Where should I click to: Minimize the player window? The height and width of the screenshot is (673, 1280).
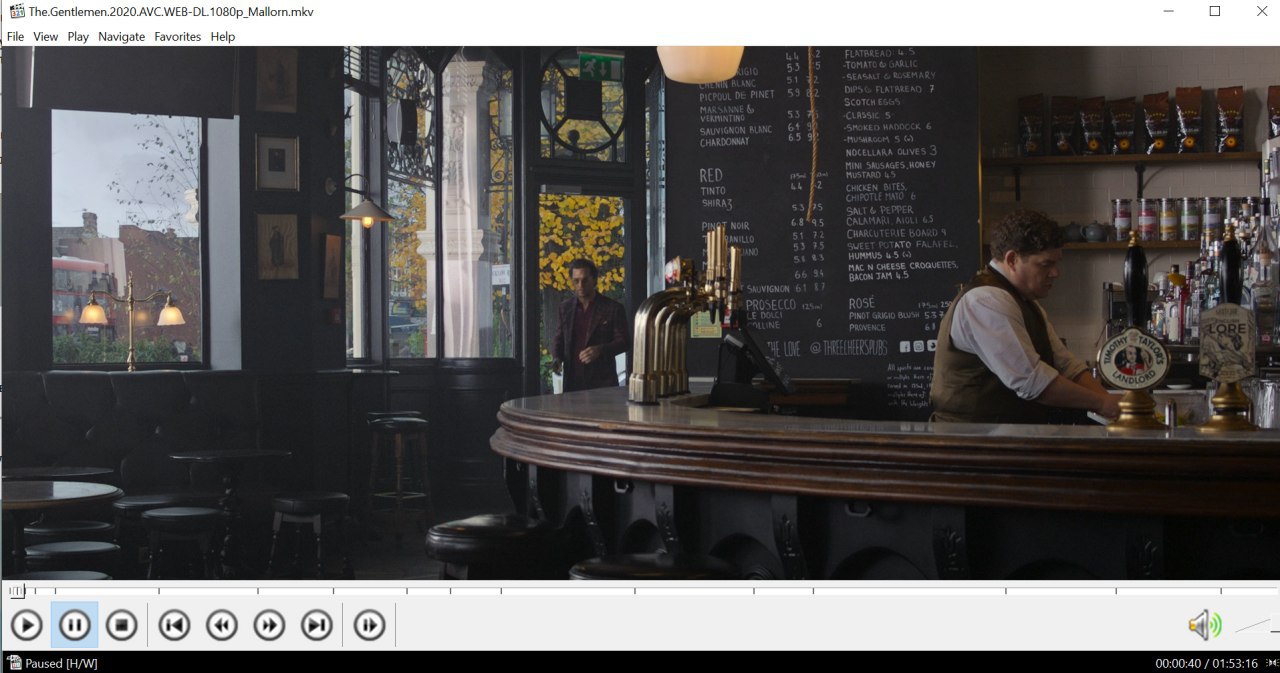(1168, 11)
